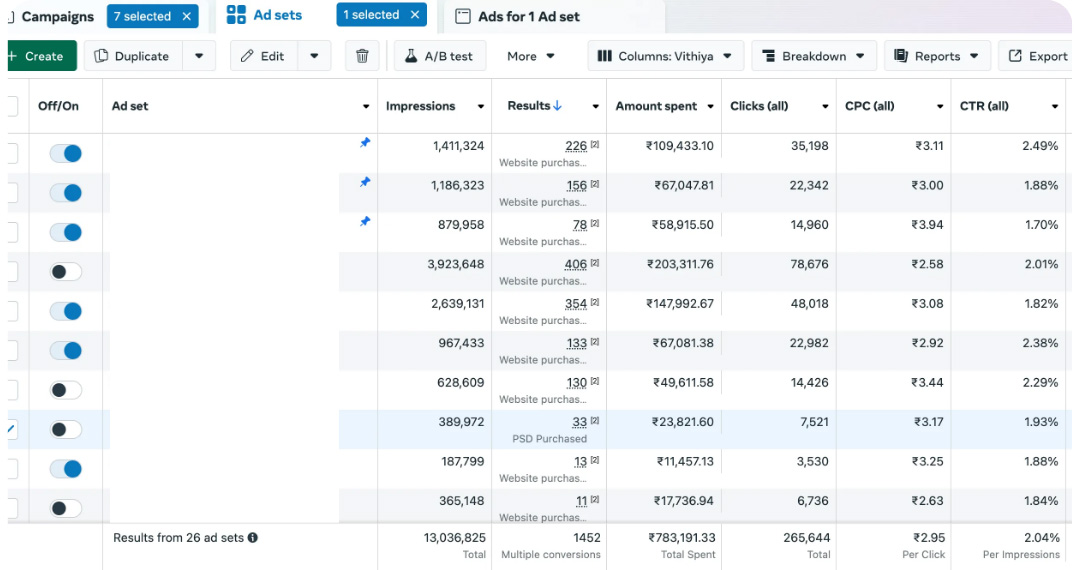1080x570 pixels.
Task: Click the trash delete icon
Action: pos(362,56)
